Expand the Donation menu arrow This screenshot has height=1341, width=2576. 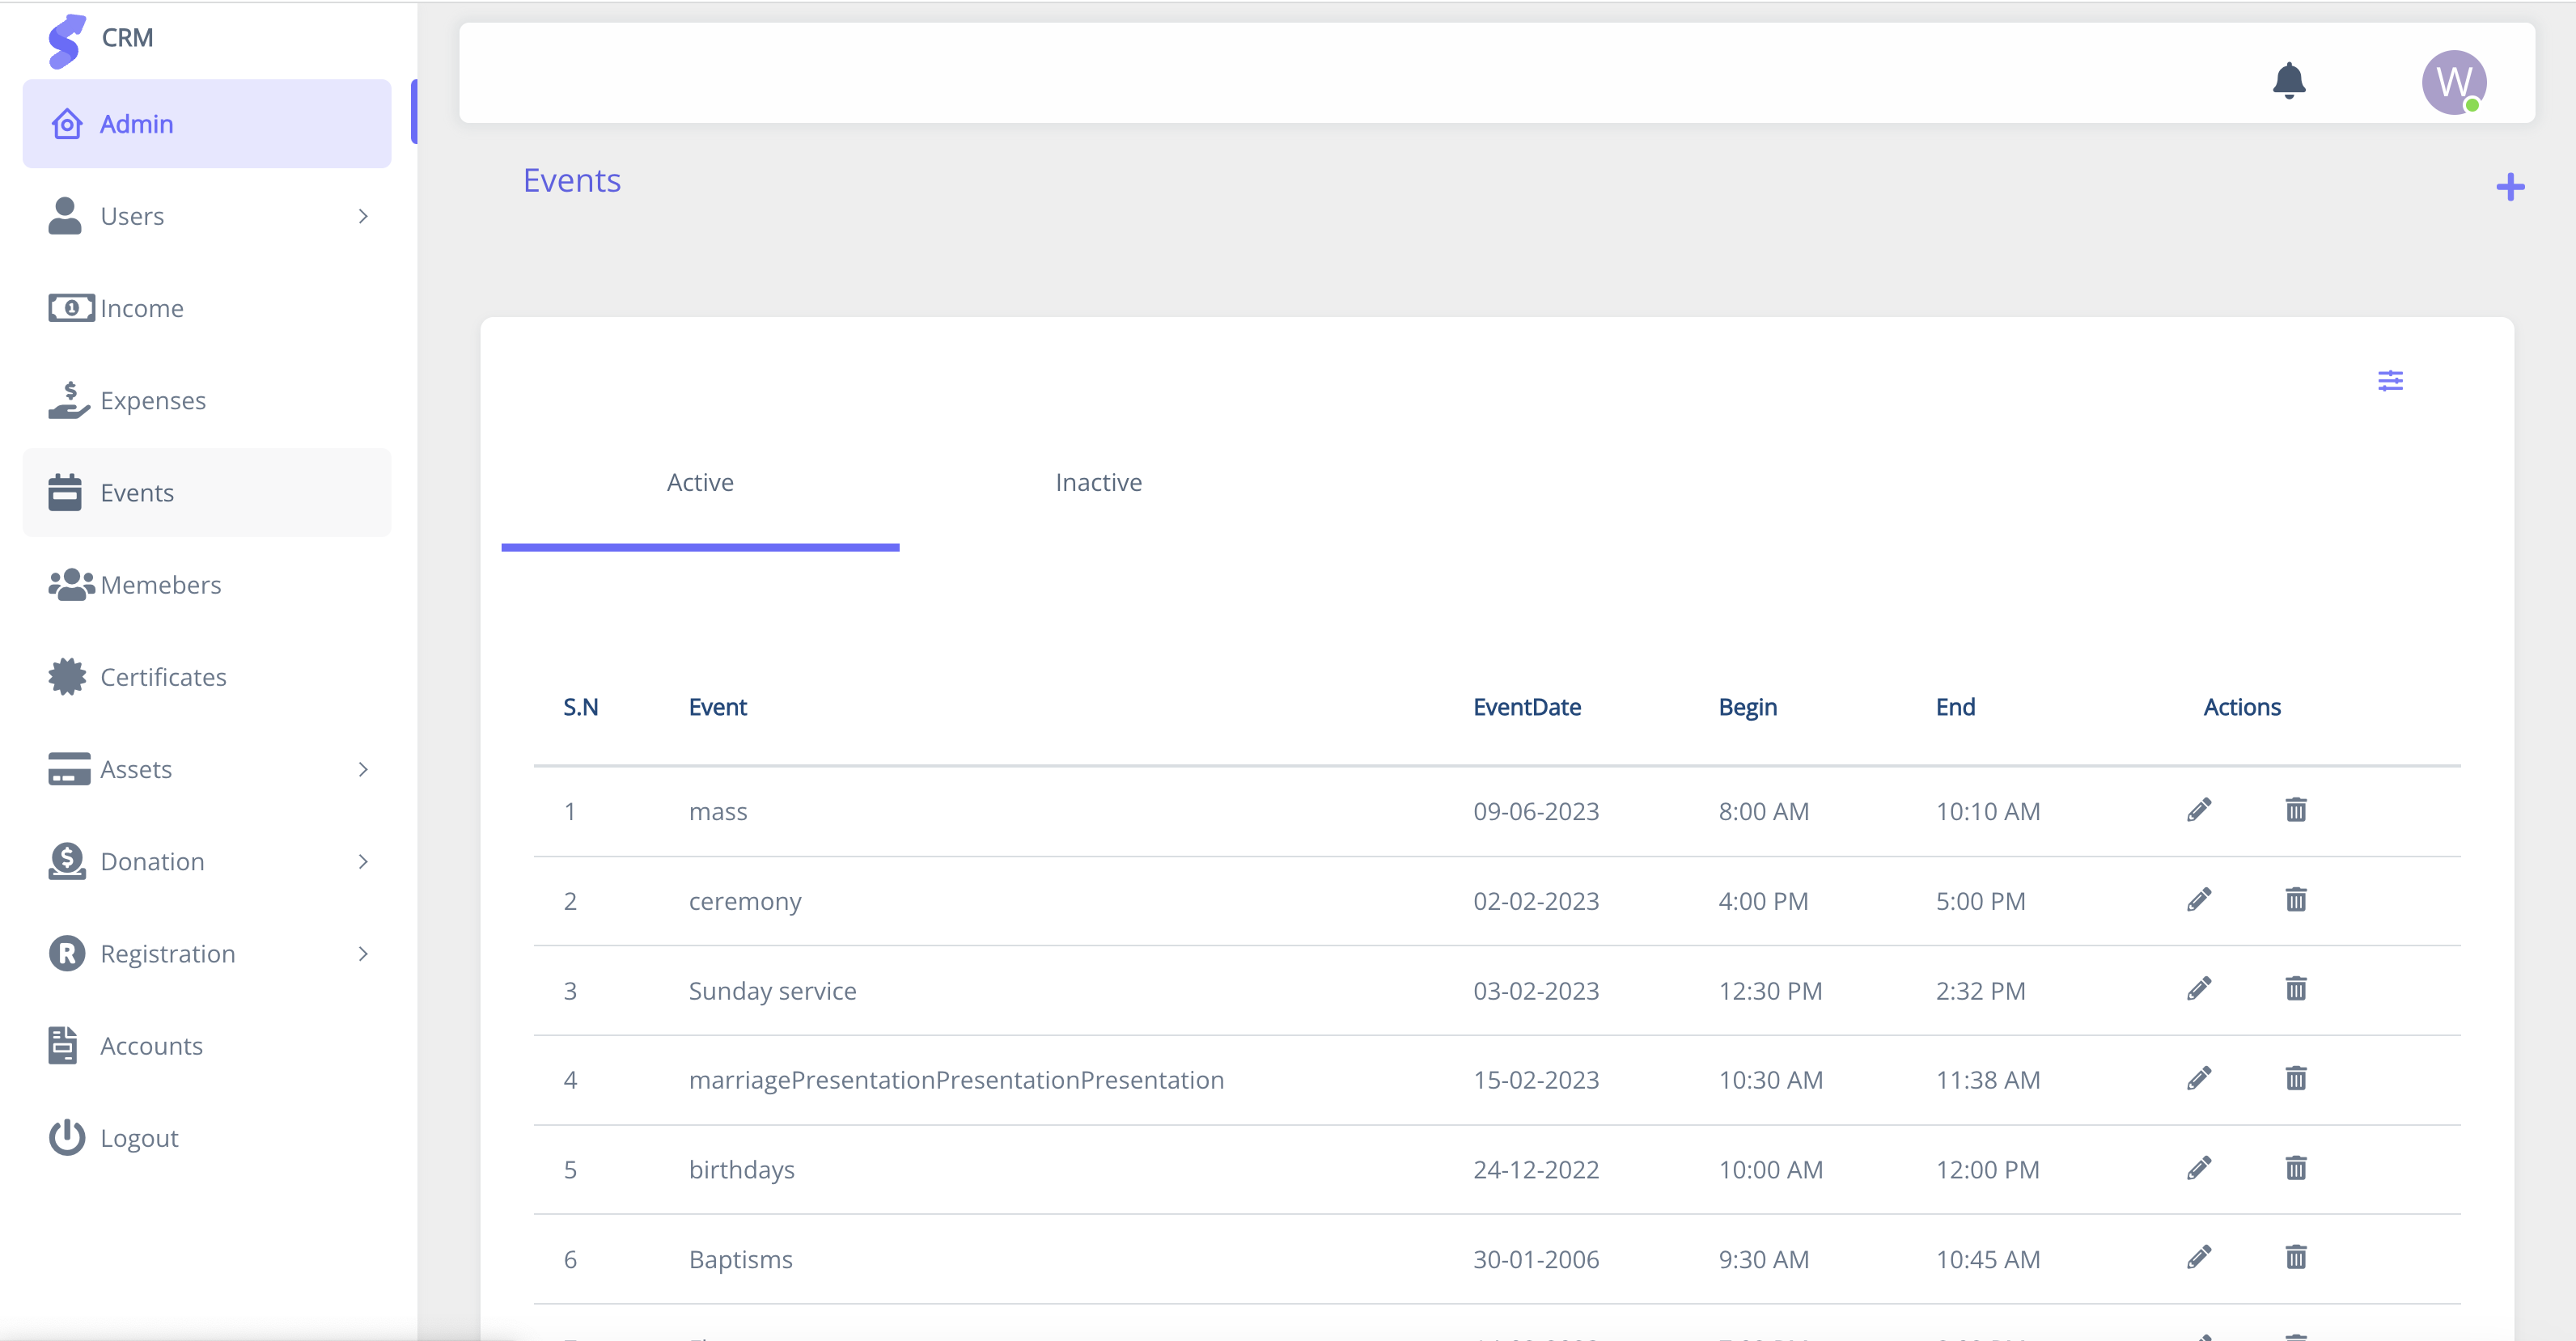(x=363, y=861)
